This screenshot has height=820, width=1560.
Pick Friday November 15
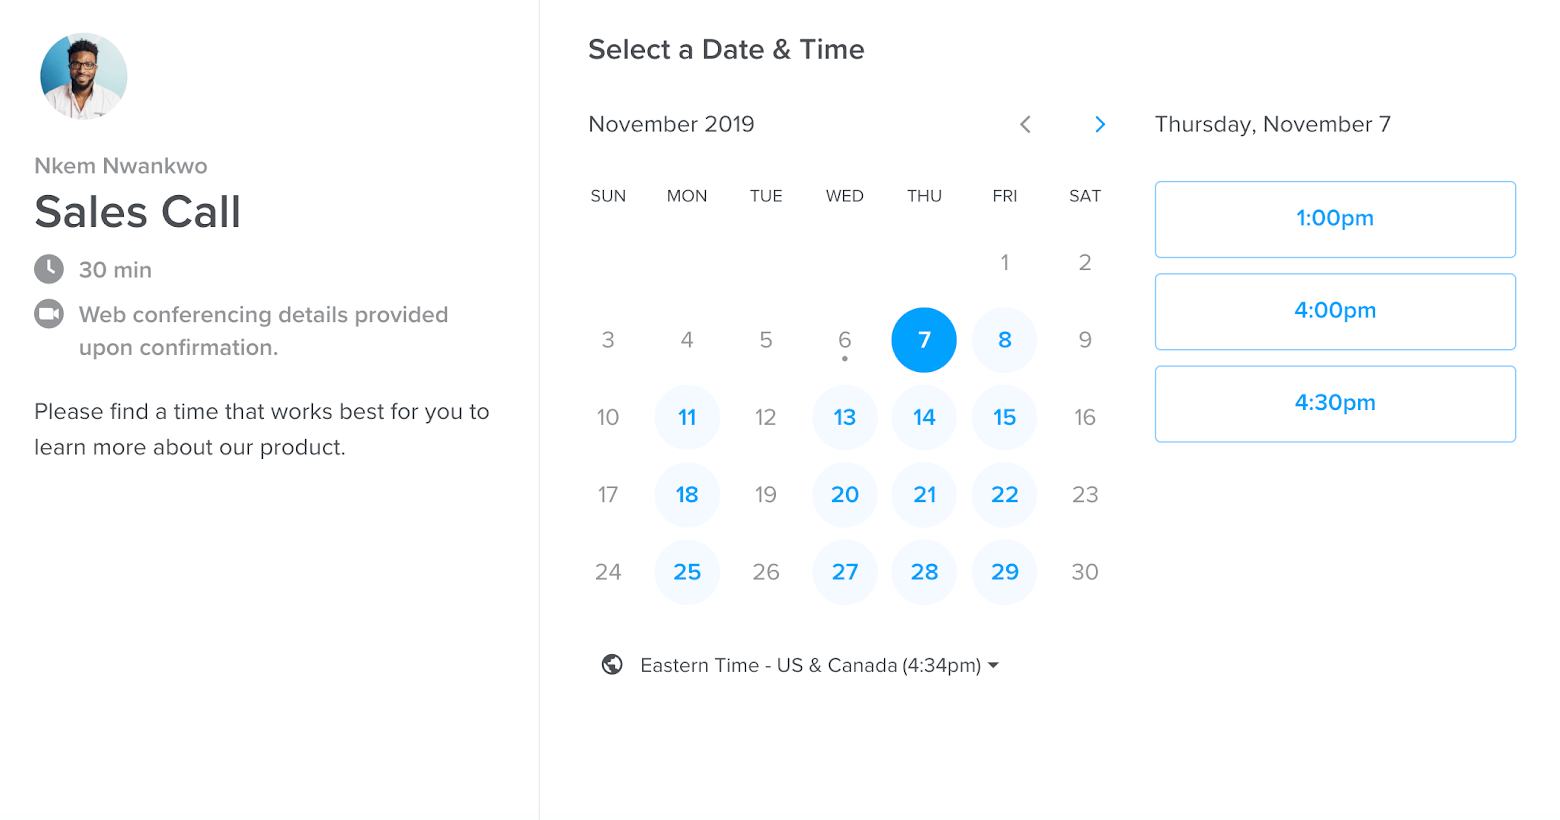1004,417
